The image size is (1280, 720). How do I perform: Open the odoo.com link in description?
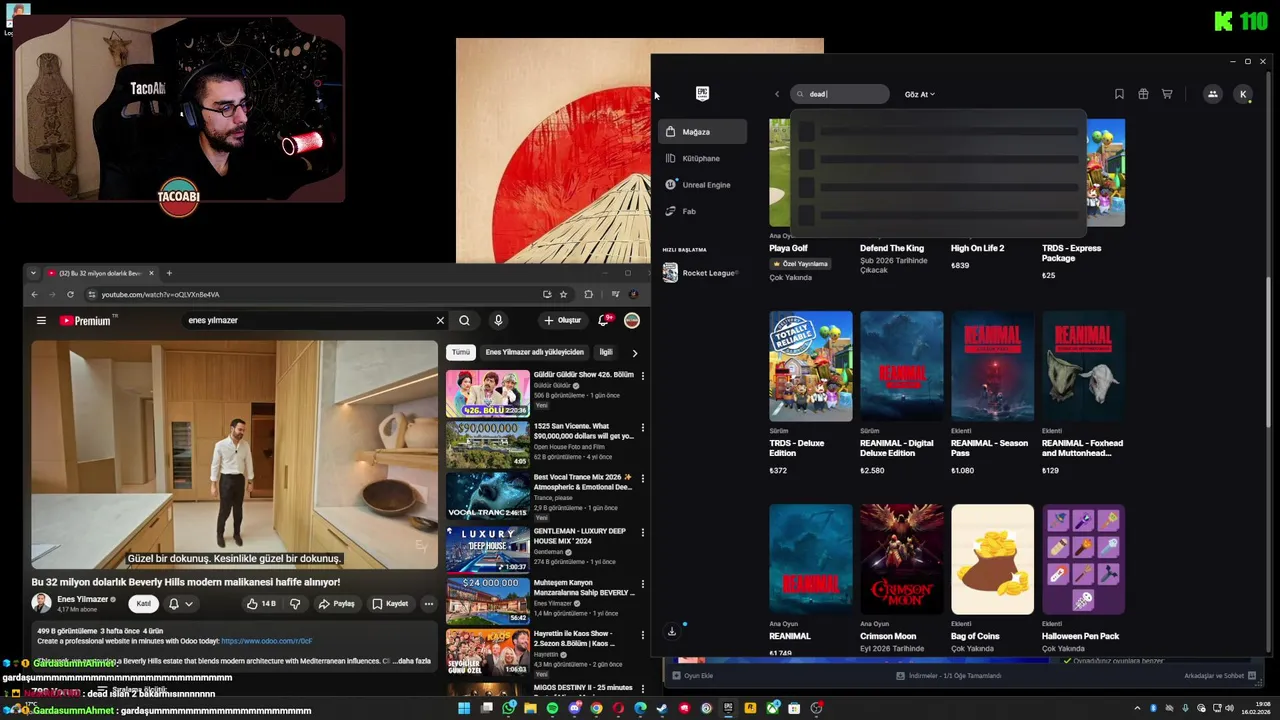click(x=267, y=641)
